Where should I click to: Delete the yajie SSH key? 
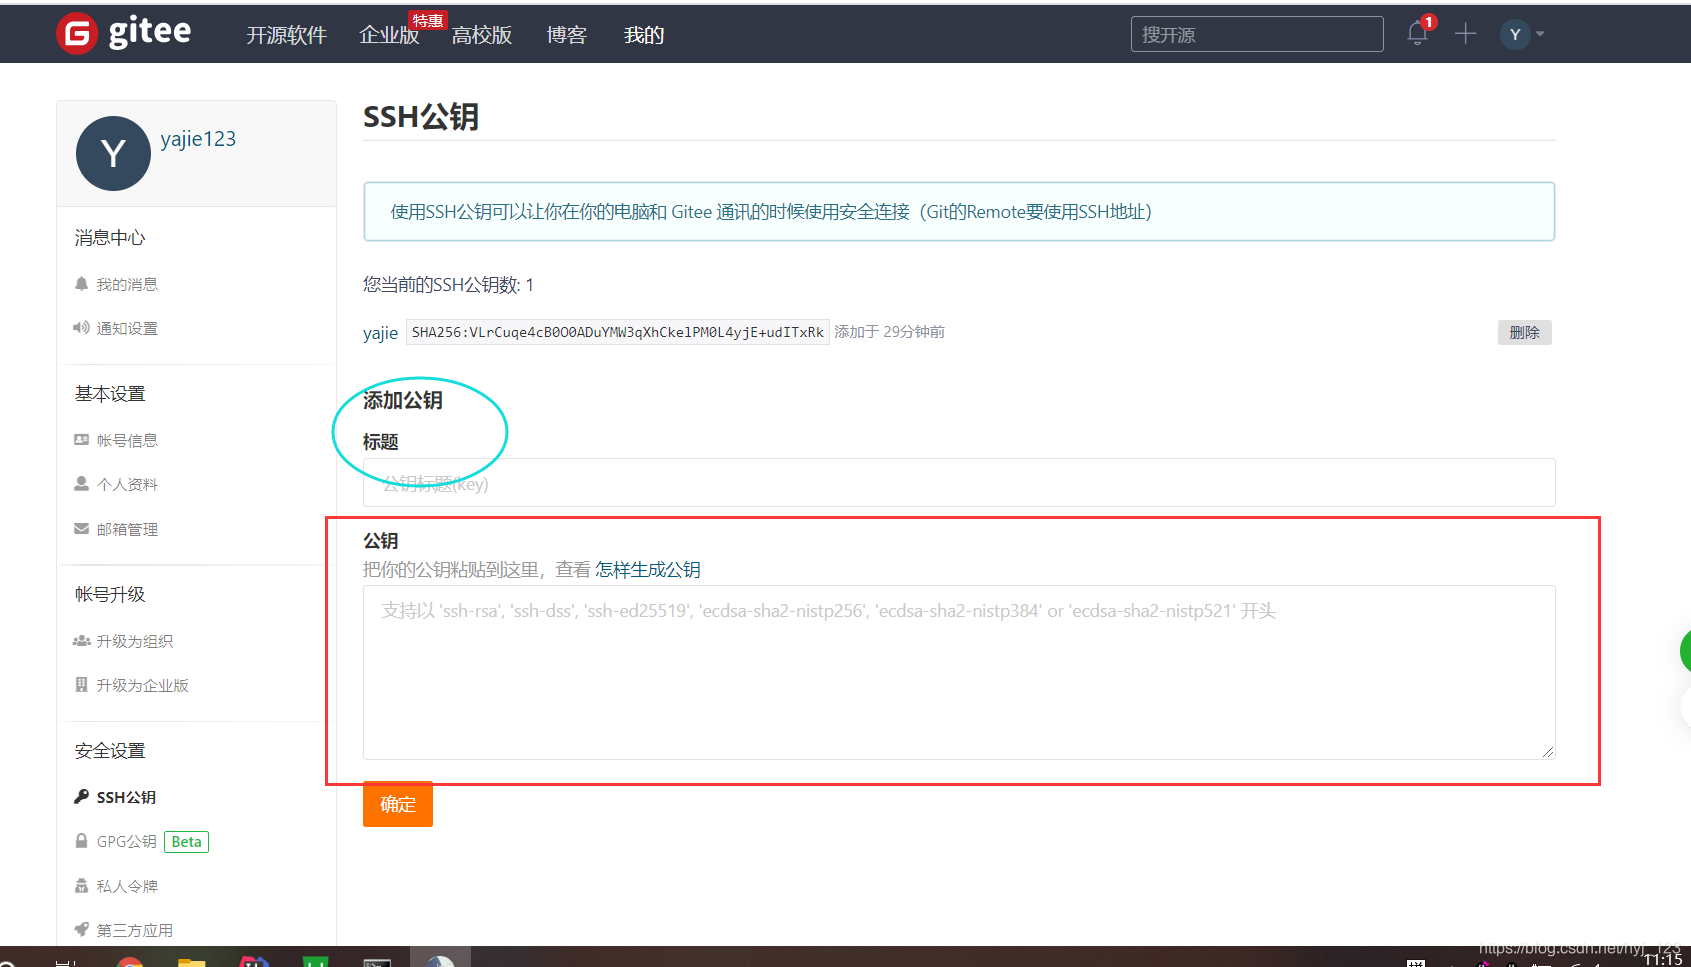click(1524, 332)
